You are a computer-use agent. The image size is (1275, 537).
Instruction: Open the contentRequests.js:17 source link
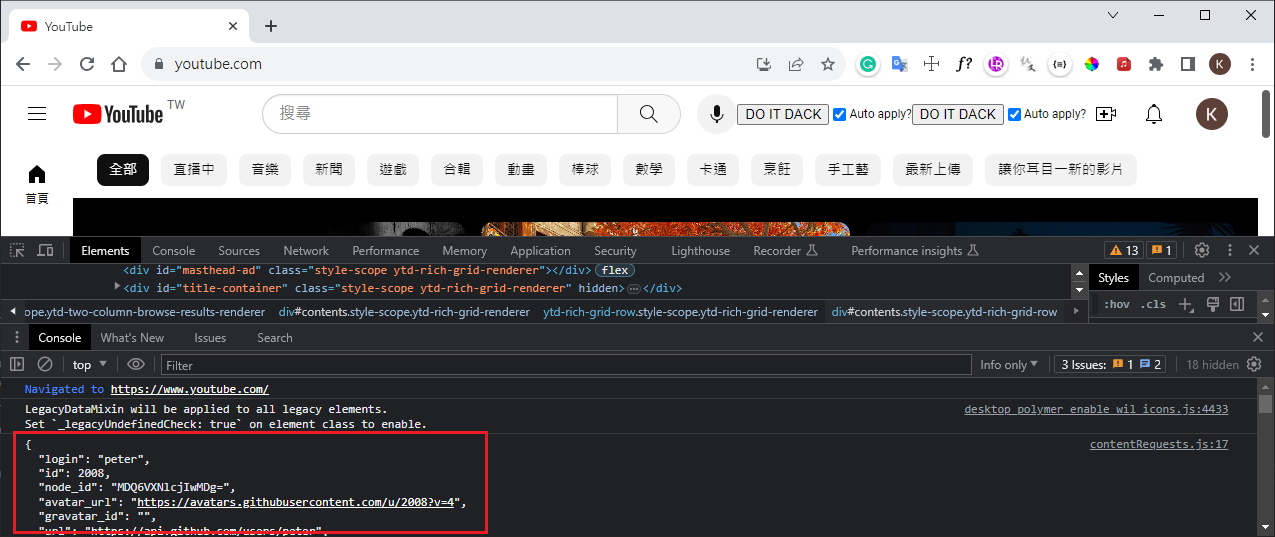point(1158,444)
